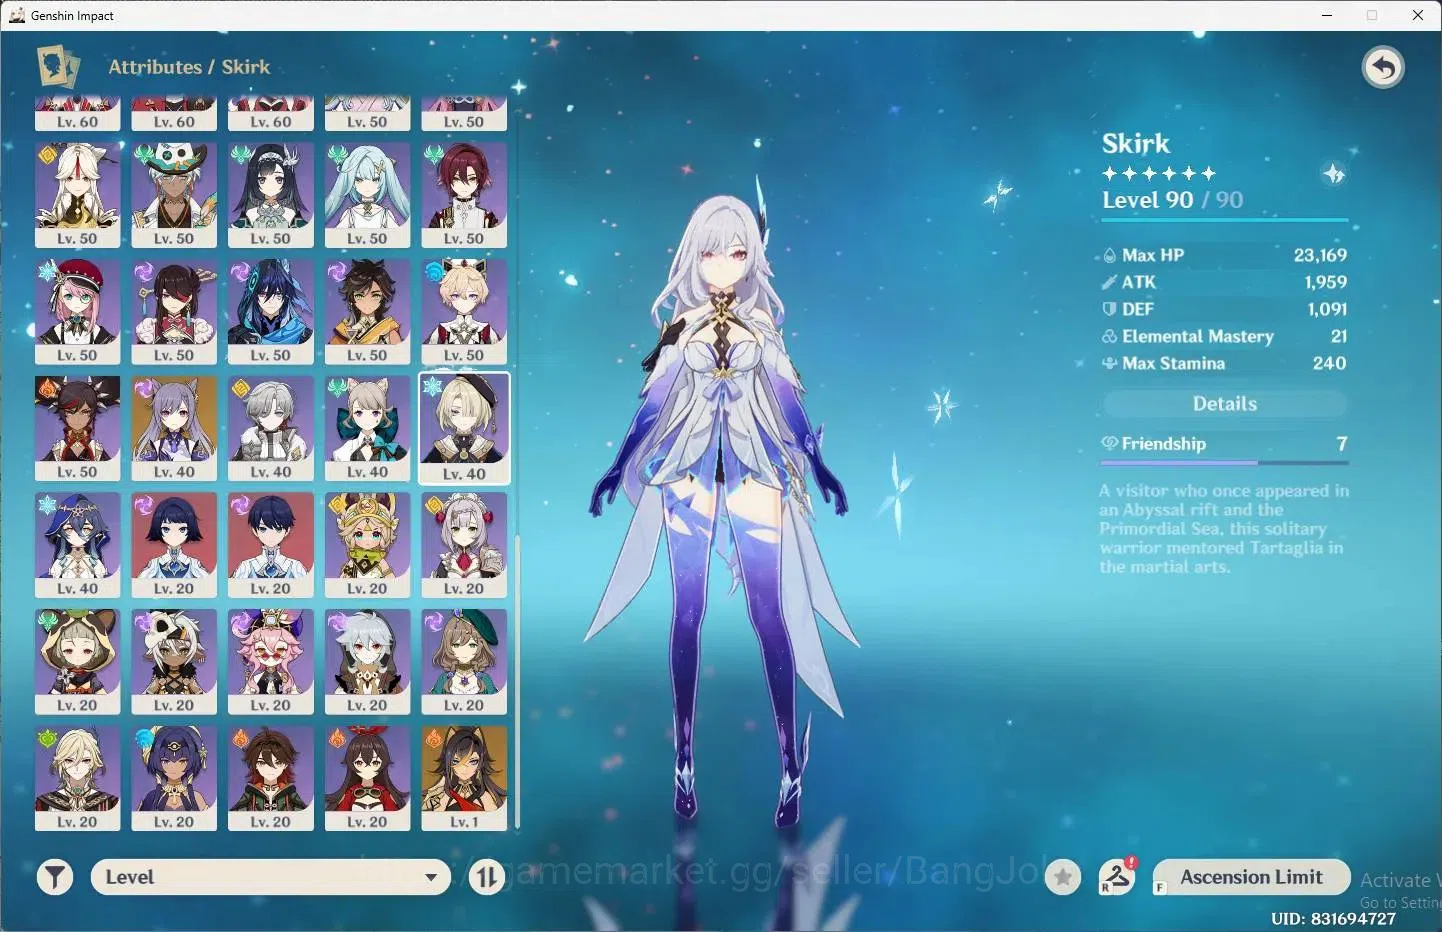Click the character list scrollbar
1442x932 pixels.
[x=517, y=682]
